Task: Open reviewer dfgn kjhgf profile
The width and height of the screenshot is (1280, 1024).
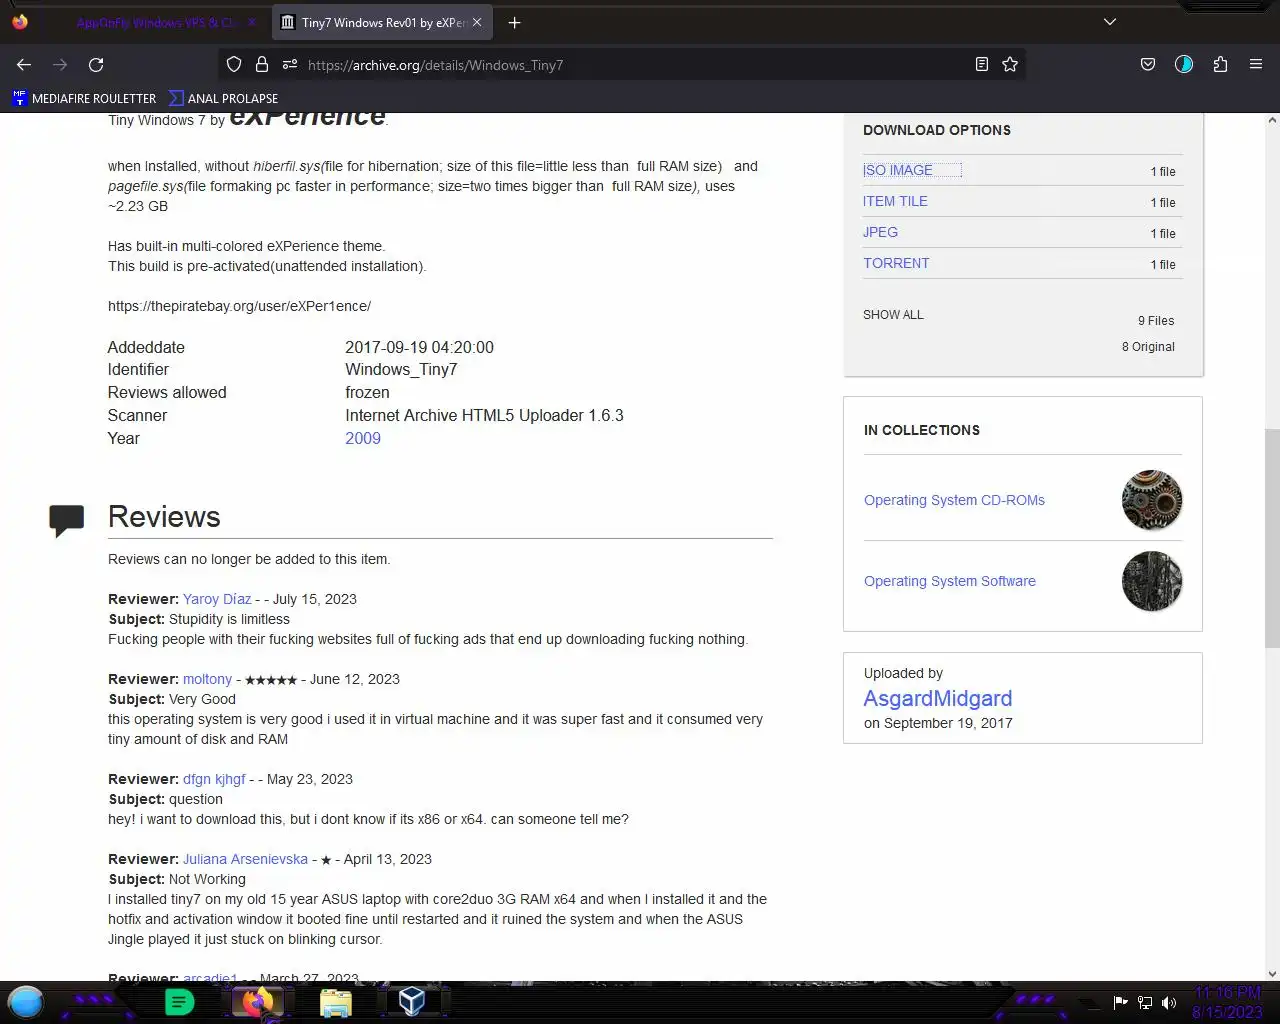Action: click(214, 779)
